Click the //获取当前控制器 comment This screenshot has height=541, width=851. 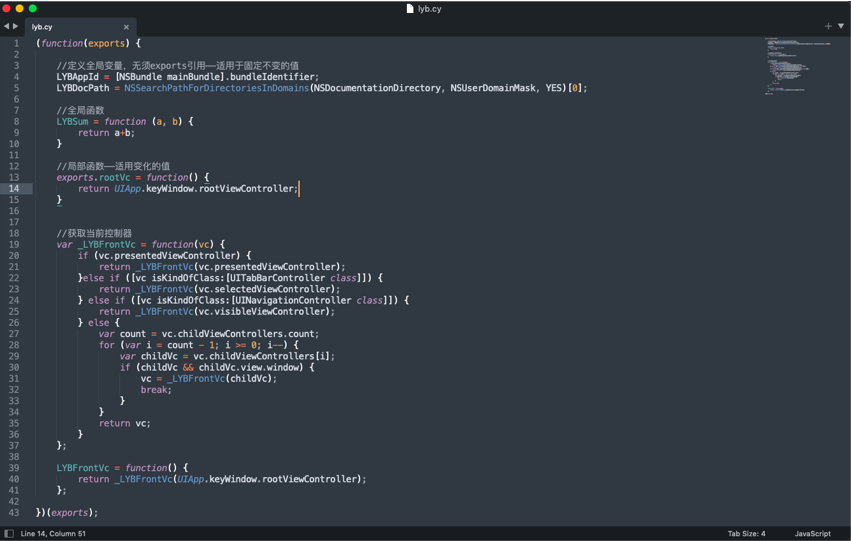pyautogui.click(x=94, y=233)
